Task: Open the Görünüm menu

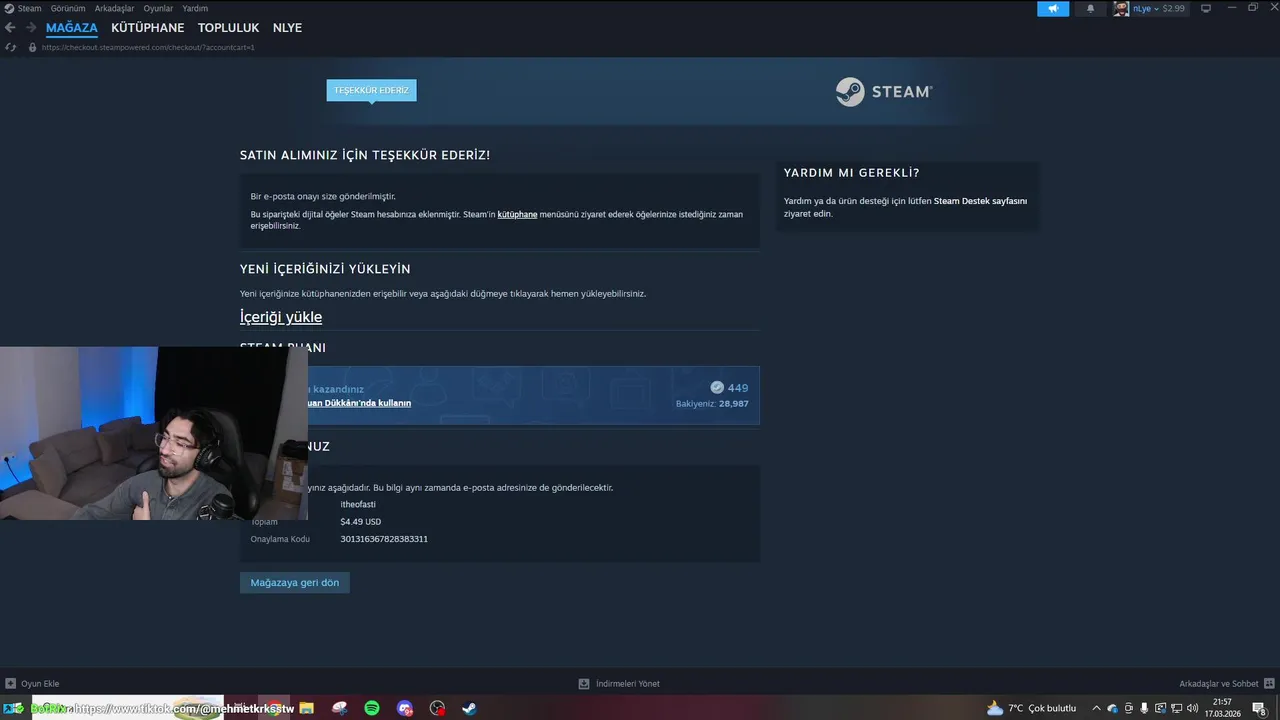Action: click(68, 8)
